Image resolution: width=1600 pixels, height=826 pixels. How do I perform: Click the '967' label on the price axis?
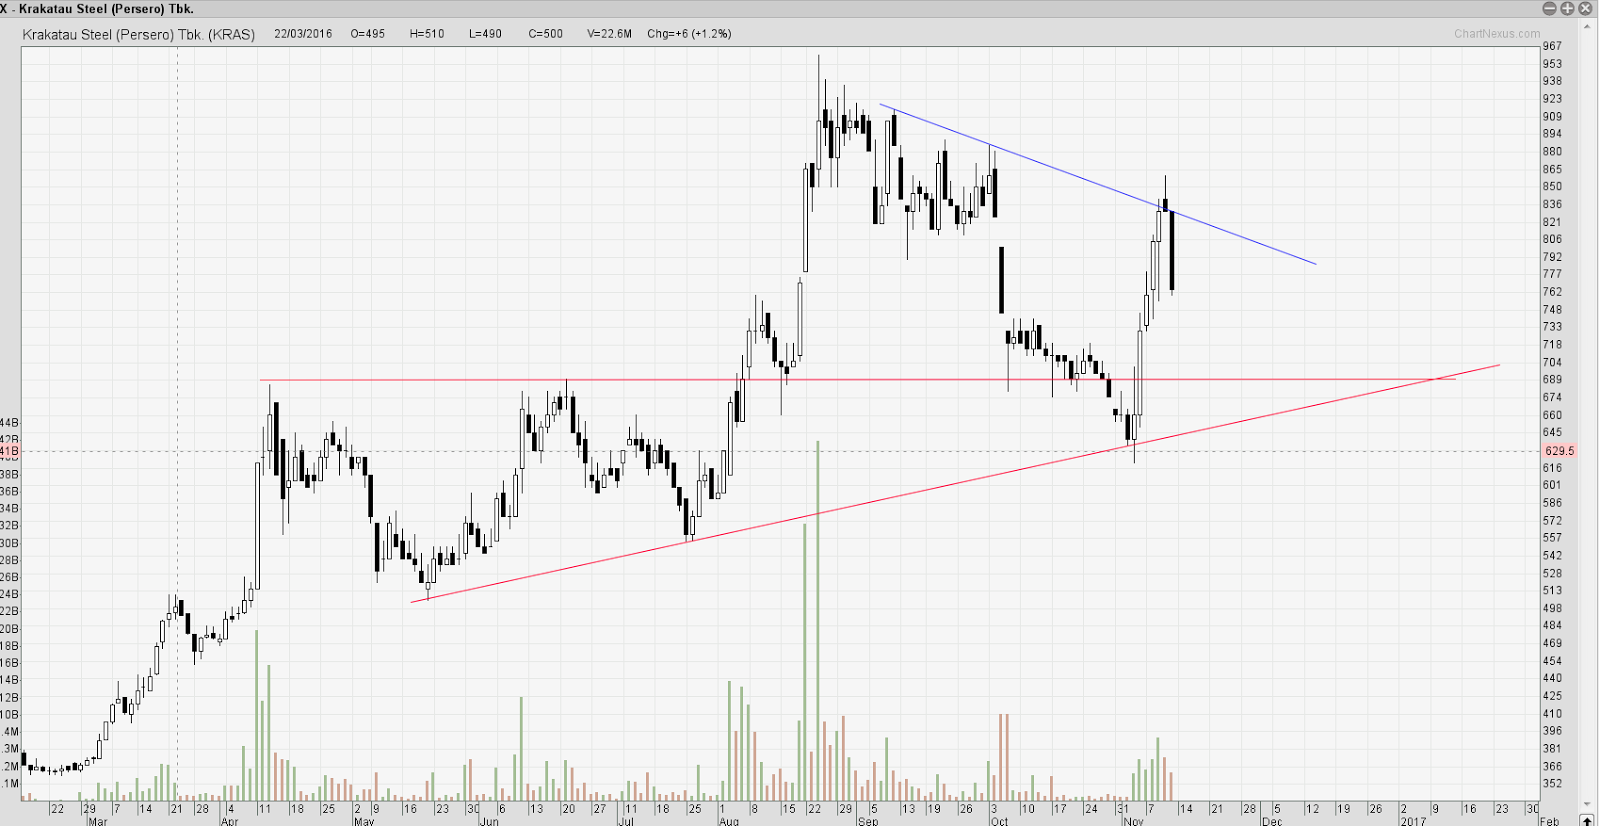click(1552, 46)
